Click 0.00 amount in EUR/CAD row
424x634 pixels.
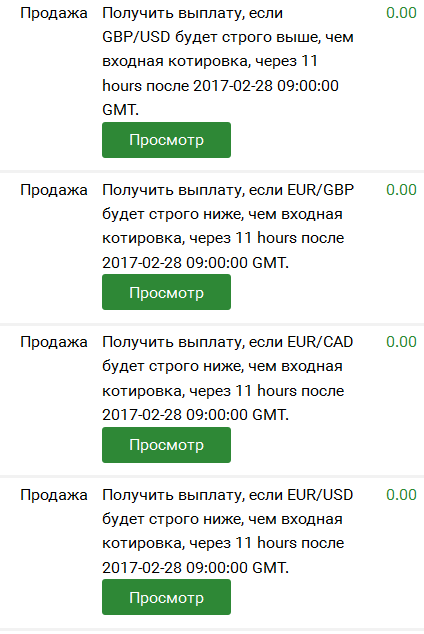tap(401, 342)
